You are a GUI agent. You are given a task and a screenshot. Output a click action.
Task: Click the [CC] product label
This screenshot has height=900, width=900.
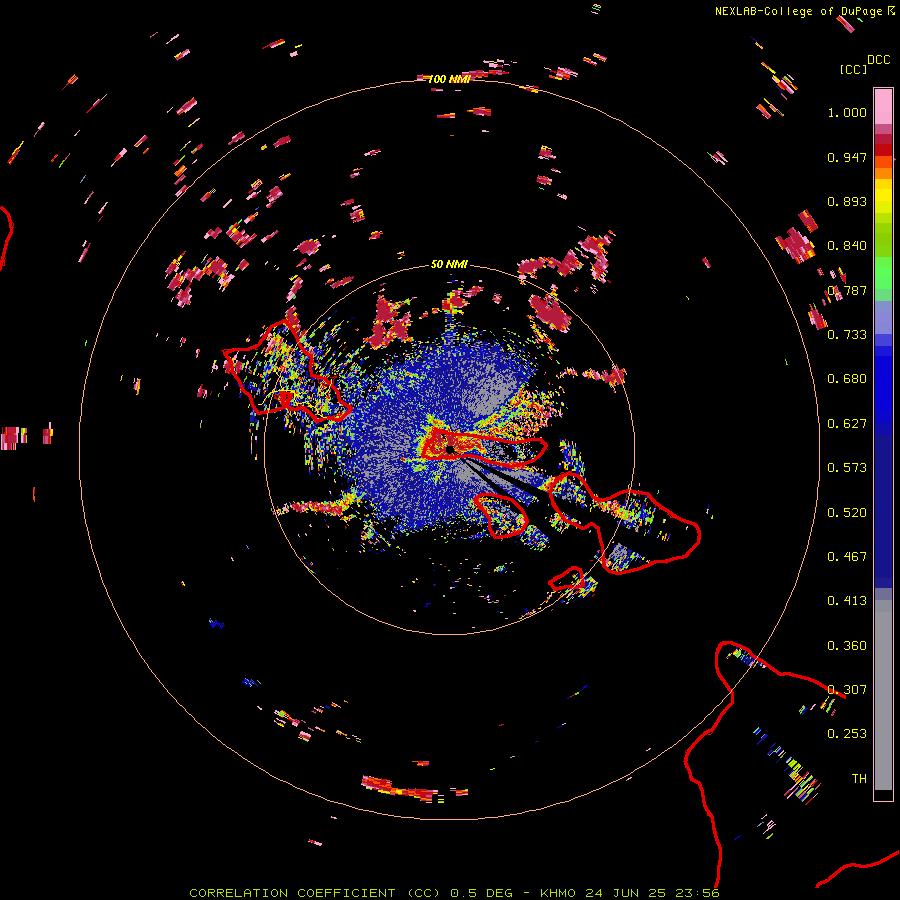854,69
